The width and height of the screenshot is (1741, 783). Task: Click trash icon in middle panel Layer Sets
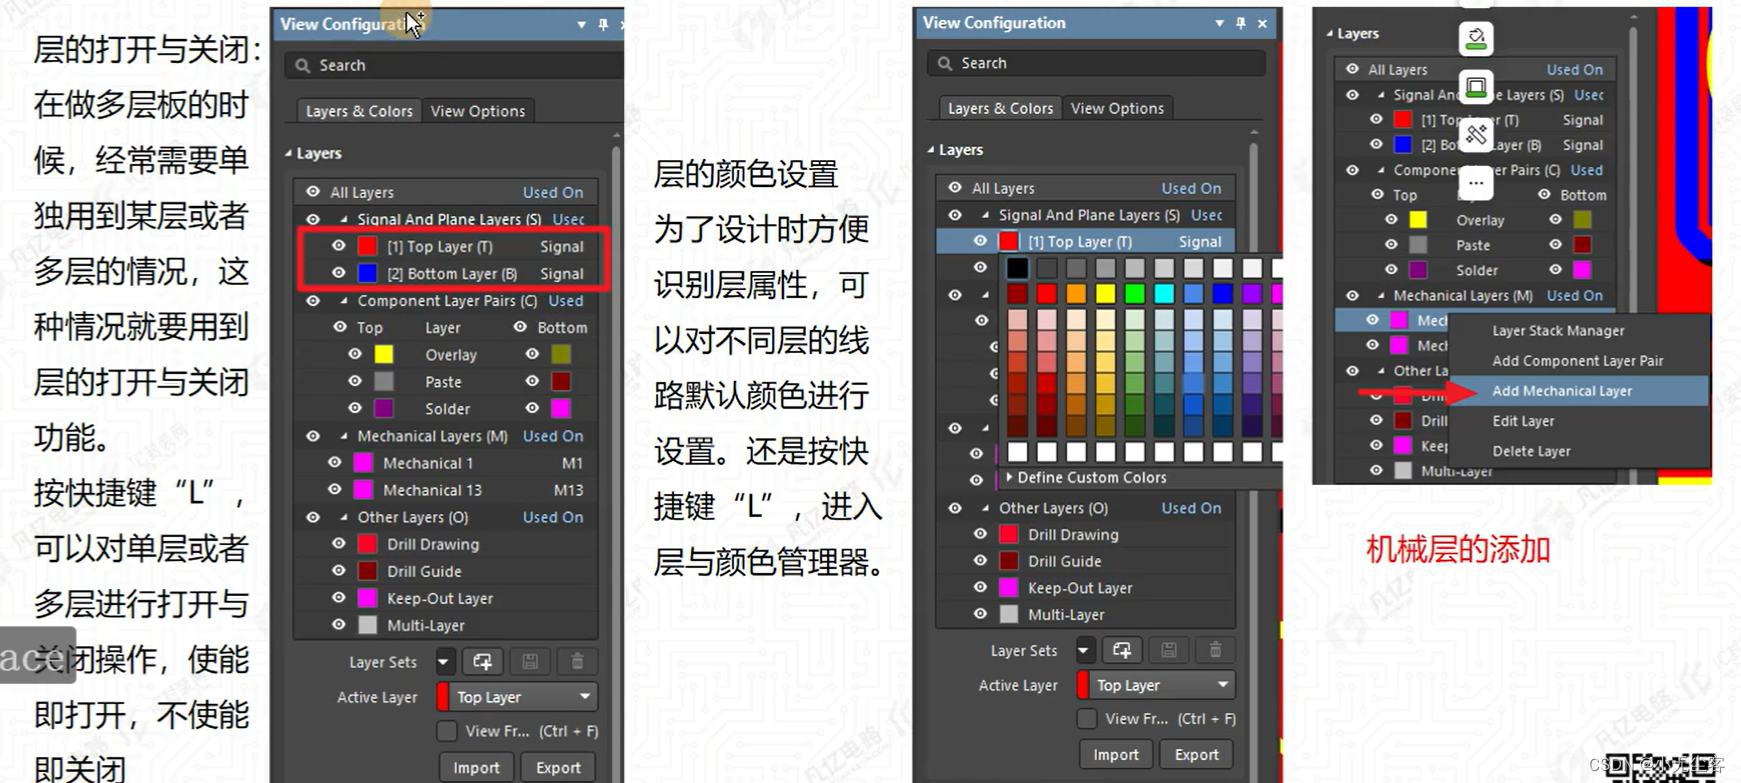click(x=1215, y=650)
